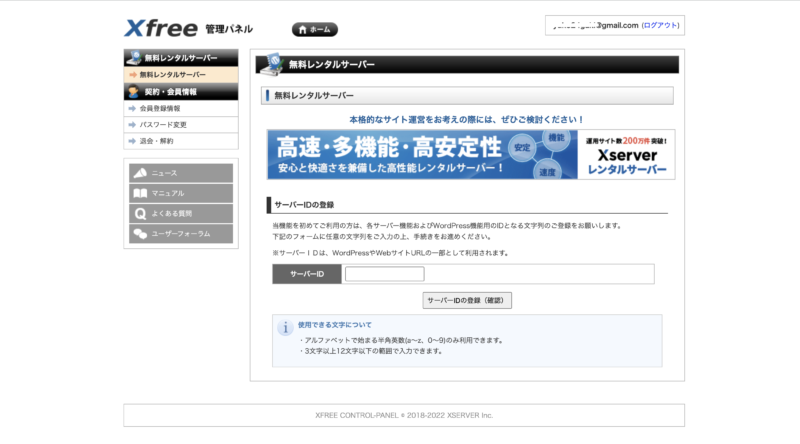
Task: Click arrow icon beside 退会・解約
Action: (133, 141)
